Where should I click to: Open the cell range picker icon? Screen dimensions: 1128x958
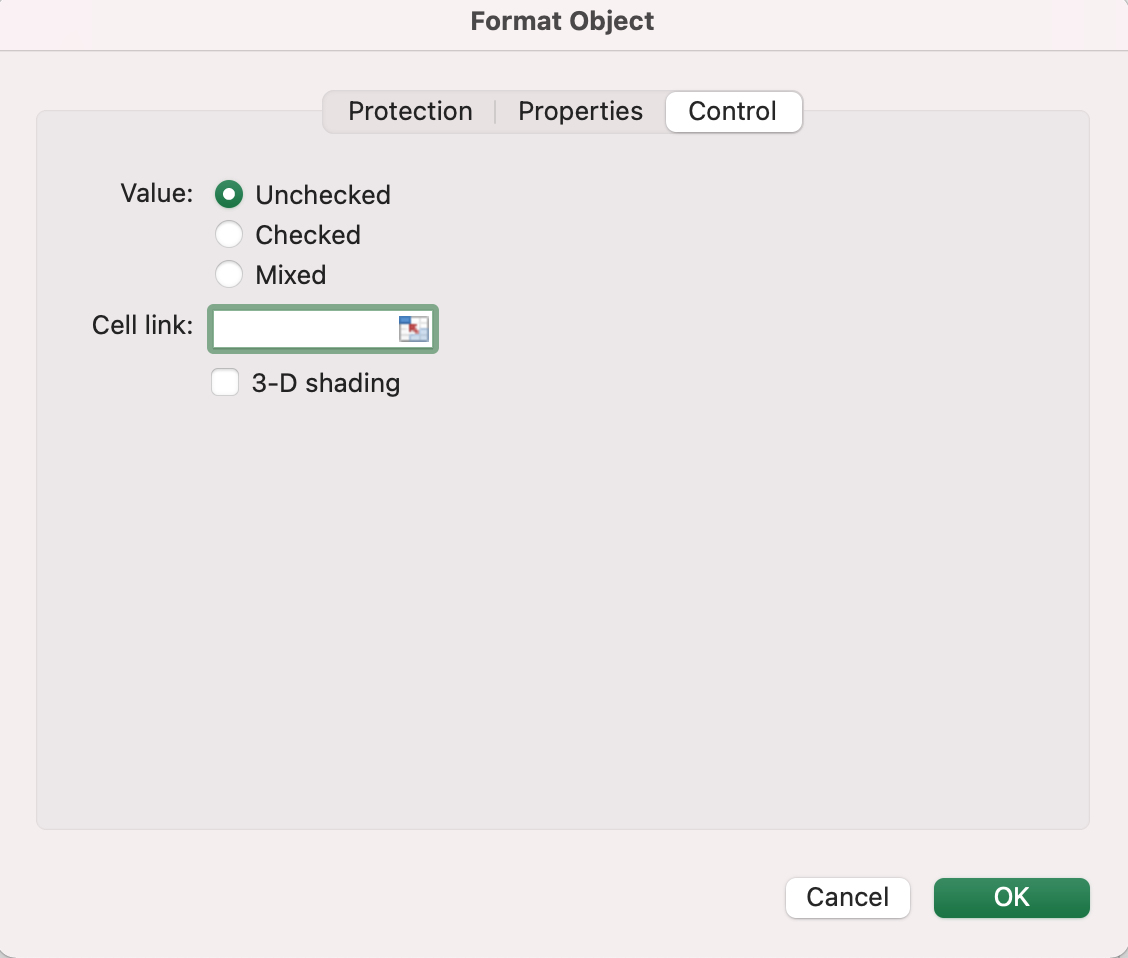[x=413, y=329]
